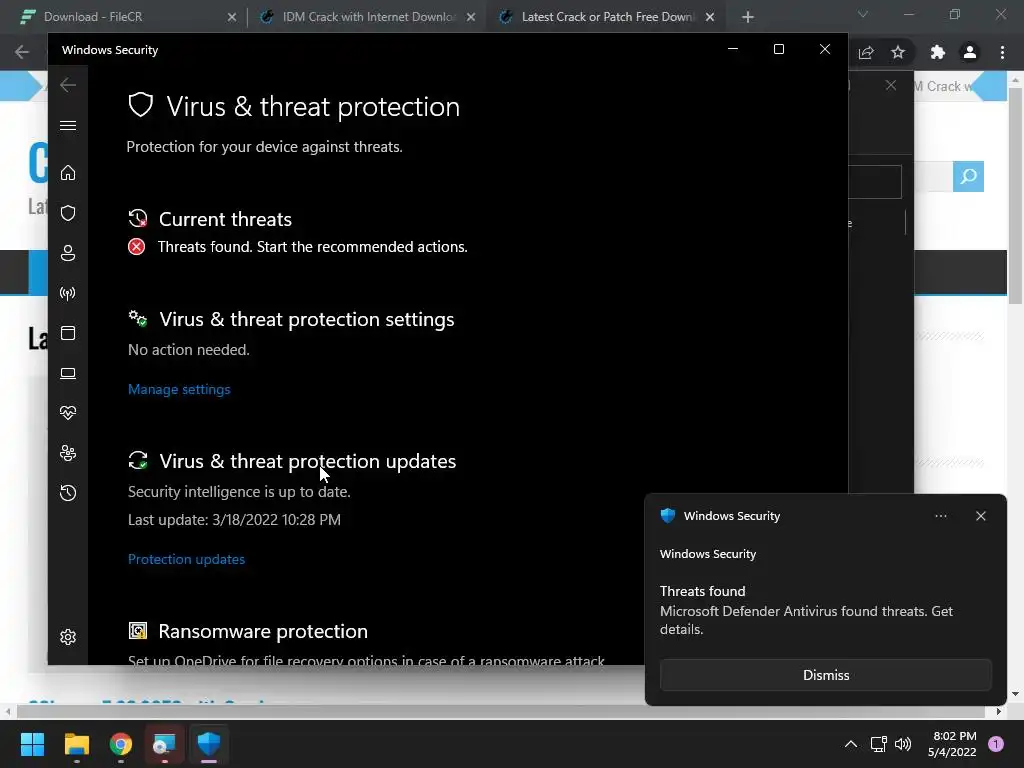Image resolution: width=1024 pixels, height=768 pixels.
Task: Close the Download - FileCR tab
Action: pos(232,17)
